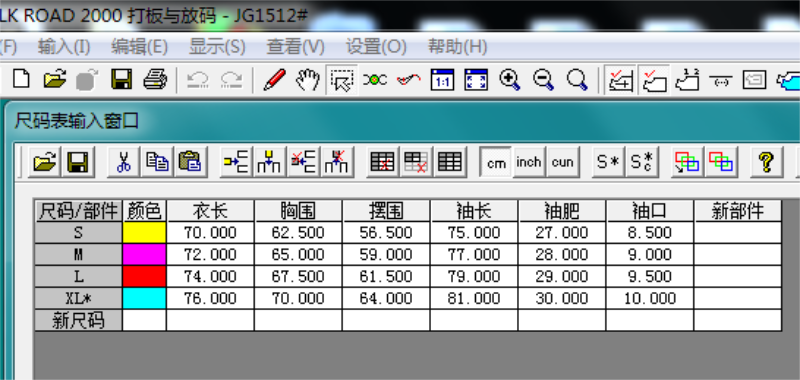Switch units to cun

coord(562,162)
